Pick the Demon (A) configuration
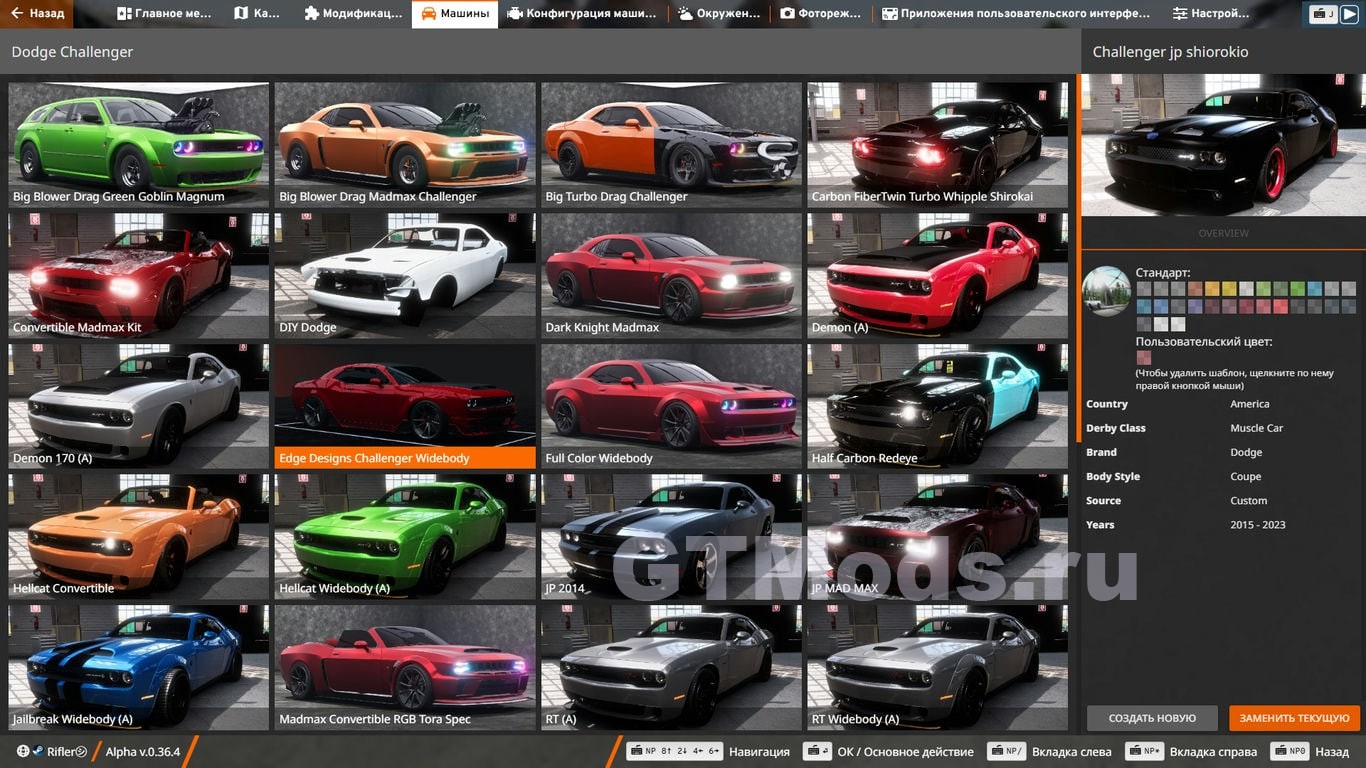Viewport: 1366px width, 768px height. point(938,275)
